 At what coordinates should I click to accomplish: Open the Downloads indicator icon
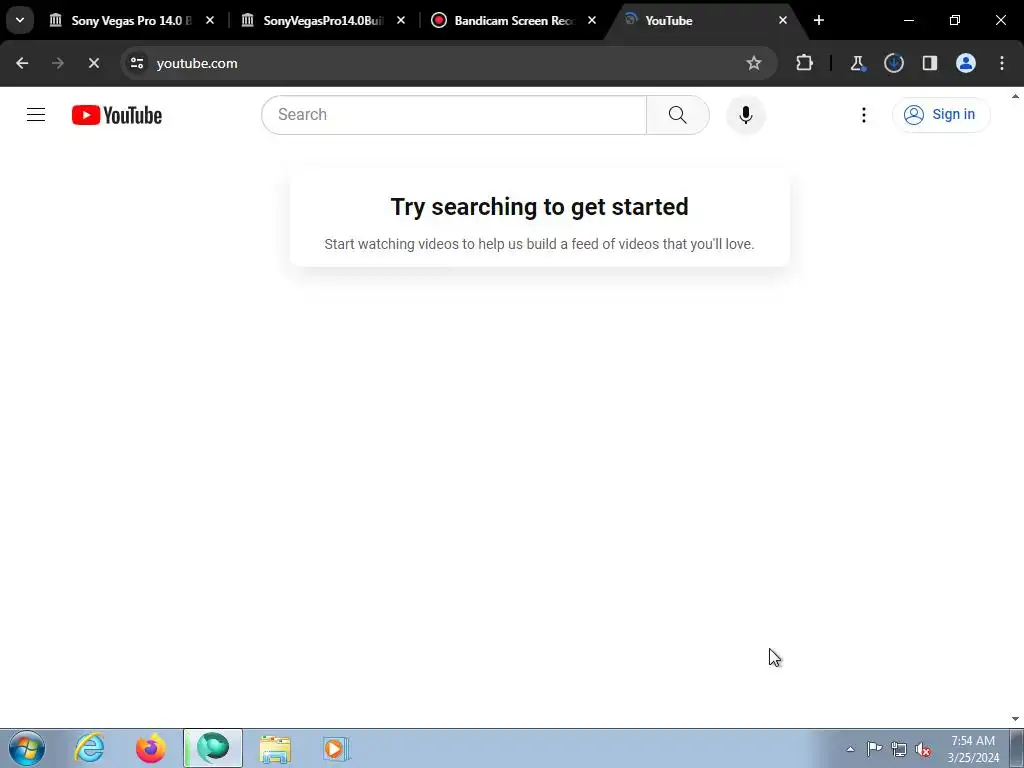(x=893, y=63)
